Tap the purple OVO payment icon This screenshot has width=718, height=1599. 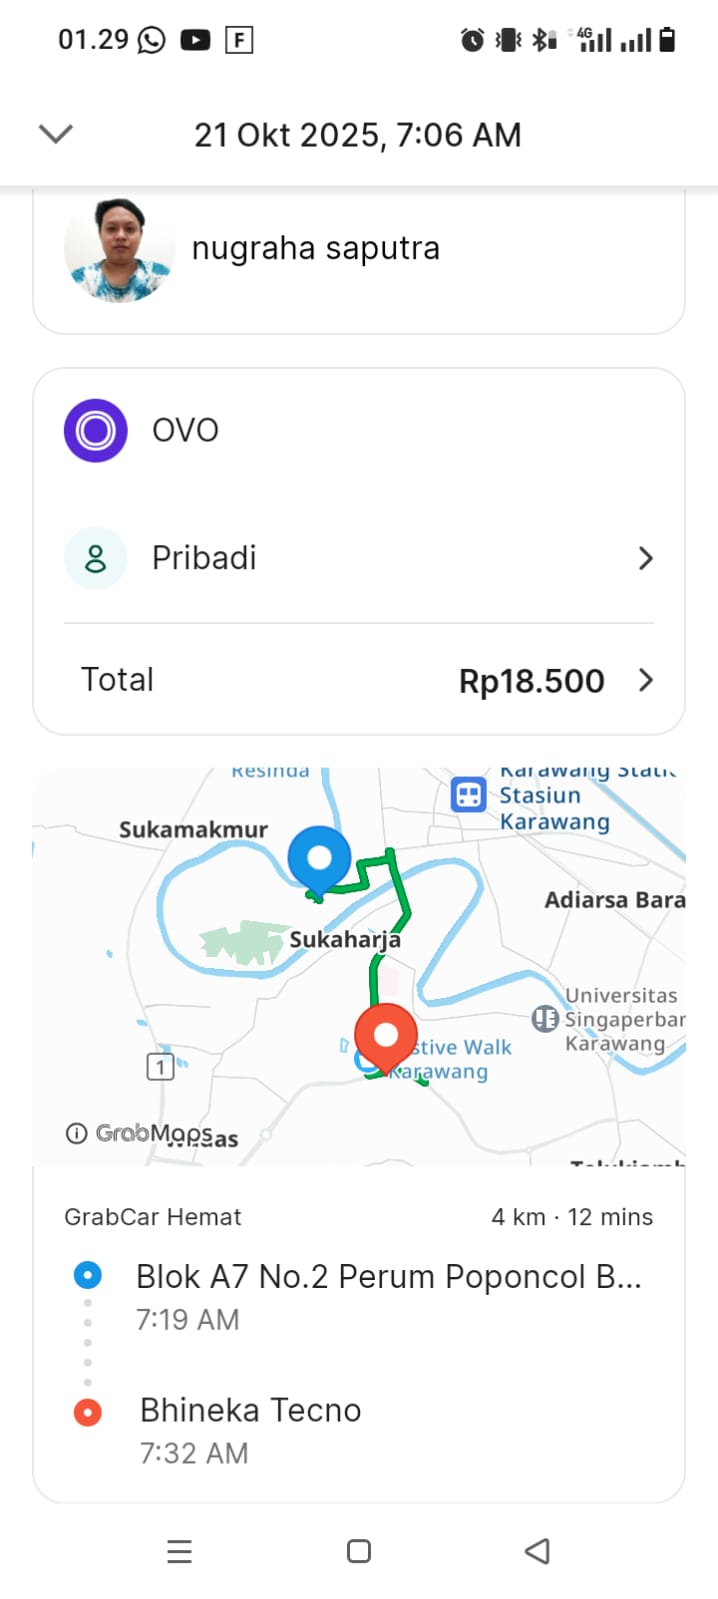click(x=96, y=430)
